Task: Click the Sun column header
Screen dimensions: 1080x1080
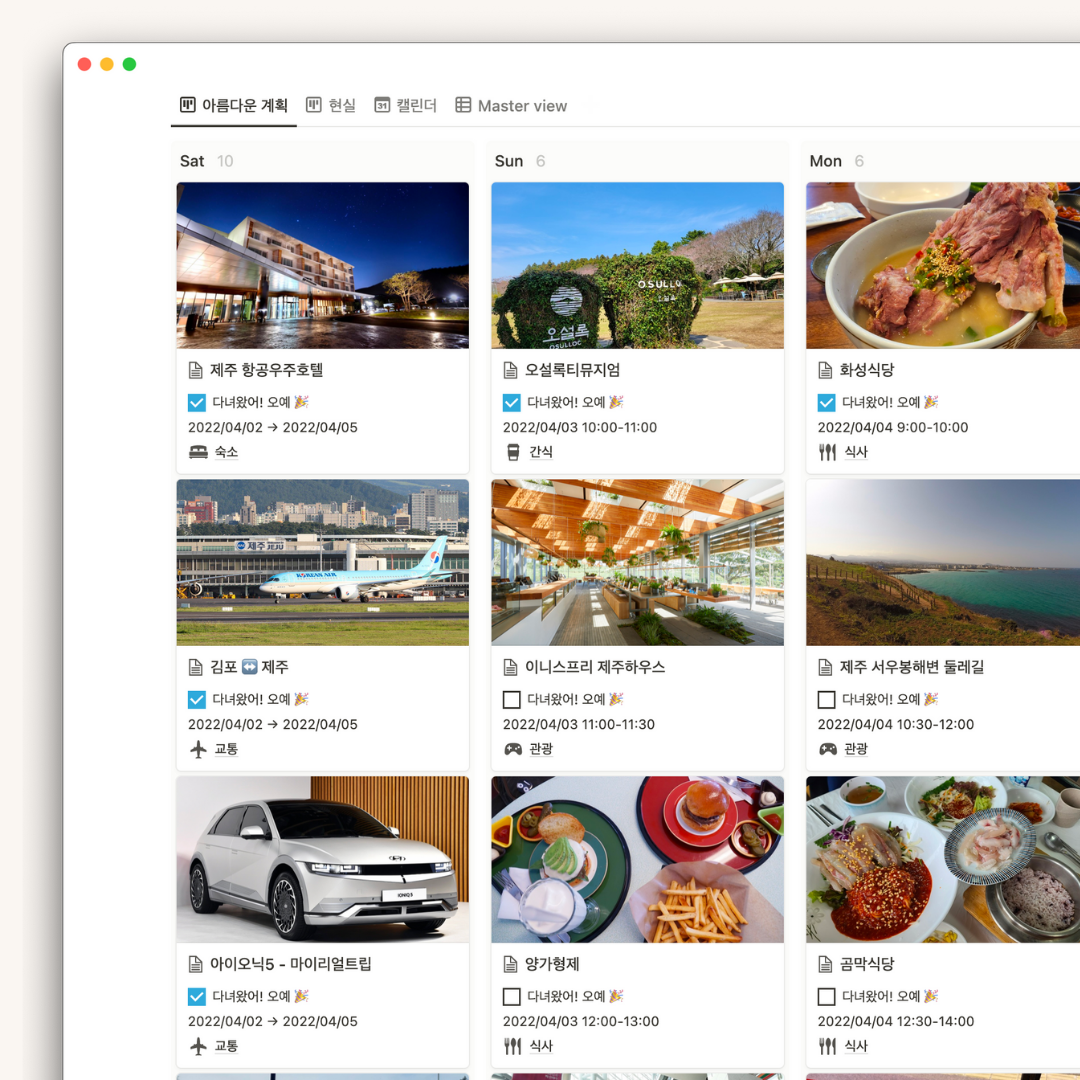Action: 509,161
